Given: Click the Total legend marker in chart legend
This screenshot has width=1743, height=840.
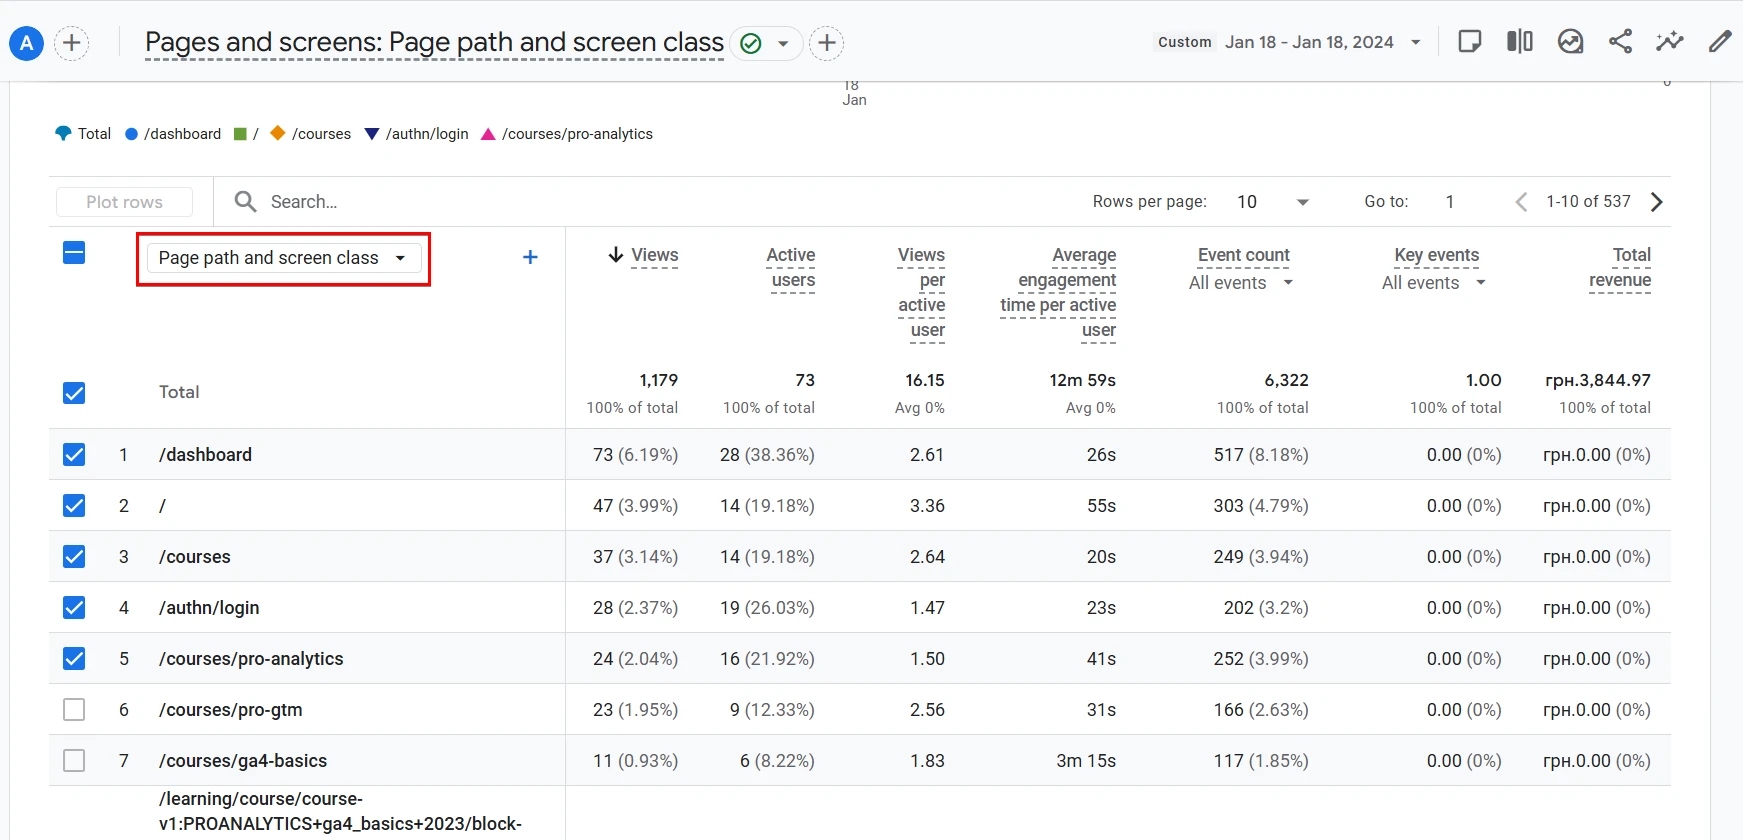Looking at the screenshot, I should (63, 134).
